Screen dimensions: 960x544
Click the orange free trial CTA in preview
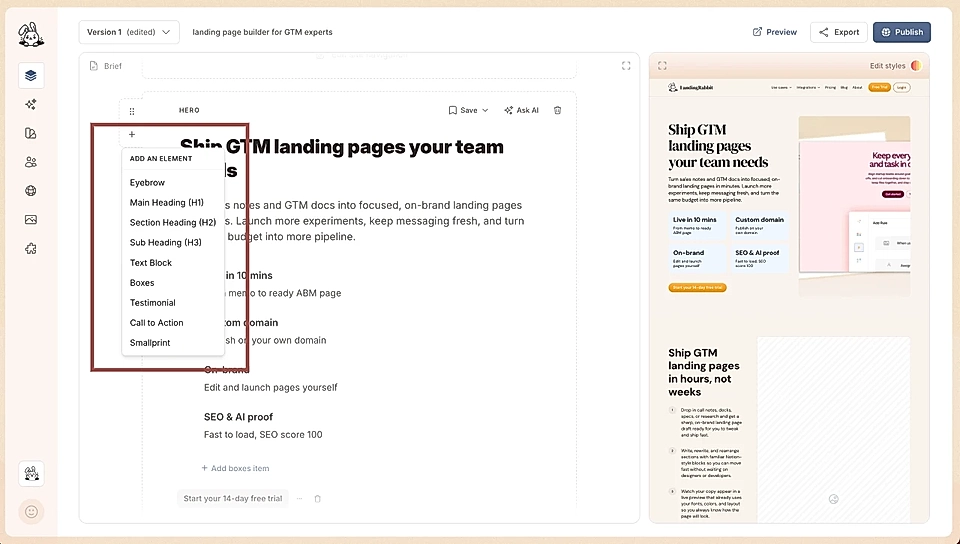[x=697, y=287]
